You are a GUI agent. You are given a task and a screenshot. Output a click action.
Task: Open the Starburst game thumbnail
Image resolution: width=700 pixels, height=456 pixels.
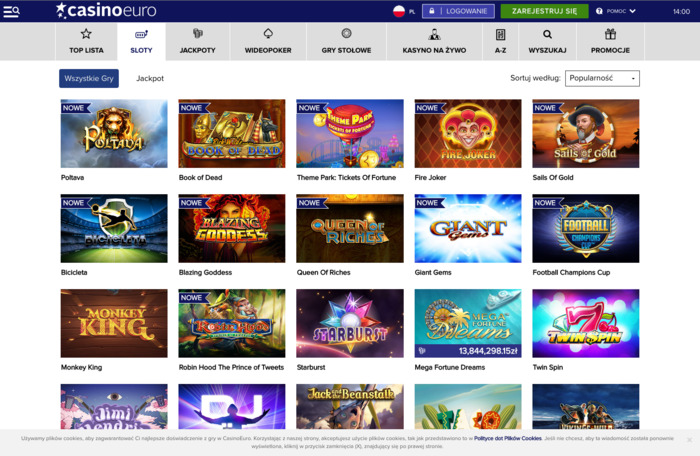[350, 323]
